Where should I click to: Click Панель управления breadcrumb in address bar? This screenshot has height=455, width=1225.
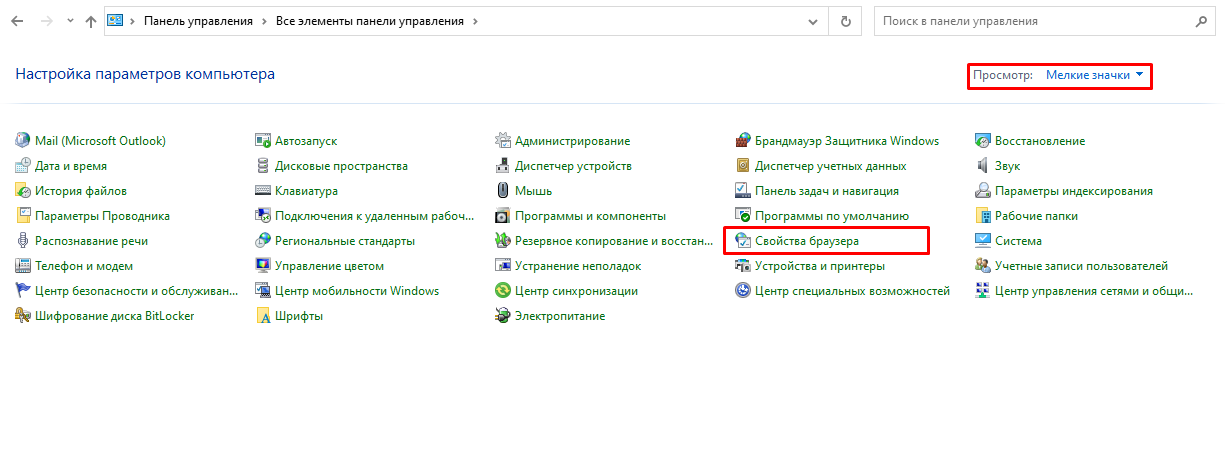click(x=204, y=21)
